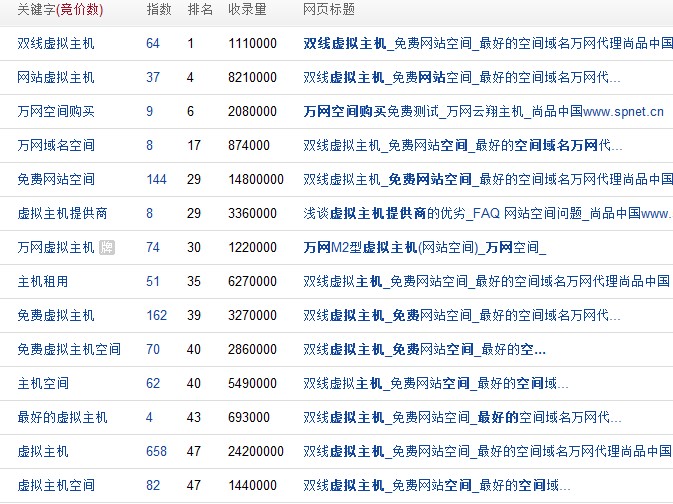Open keyword link 免费网站空间

[56, 179]
